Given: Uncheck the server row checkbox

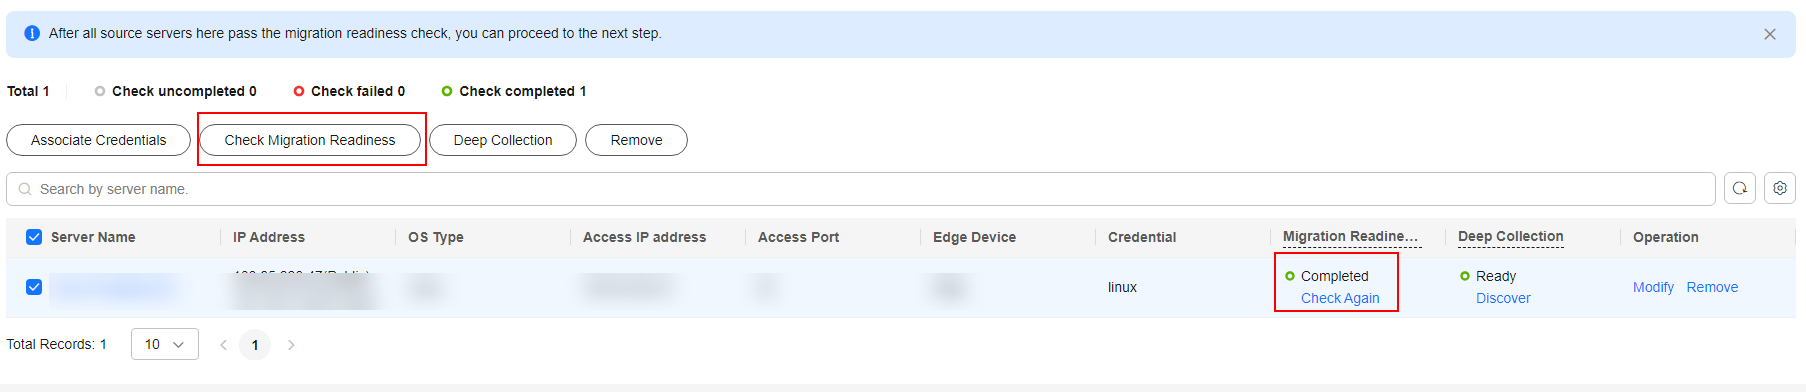Looking at the screenshot, I should click(x=34, y=287).
